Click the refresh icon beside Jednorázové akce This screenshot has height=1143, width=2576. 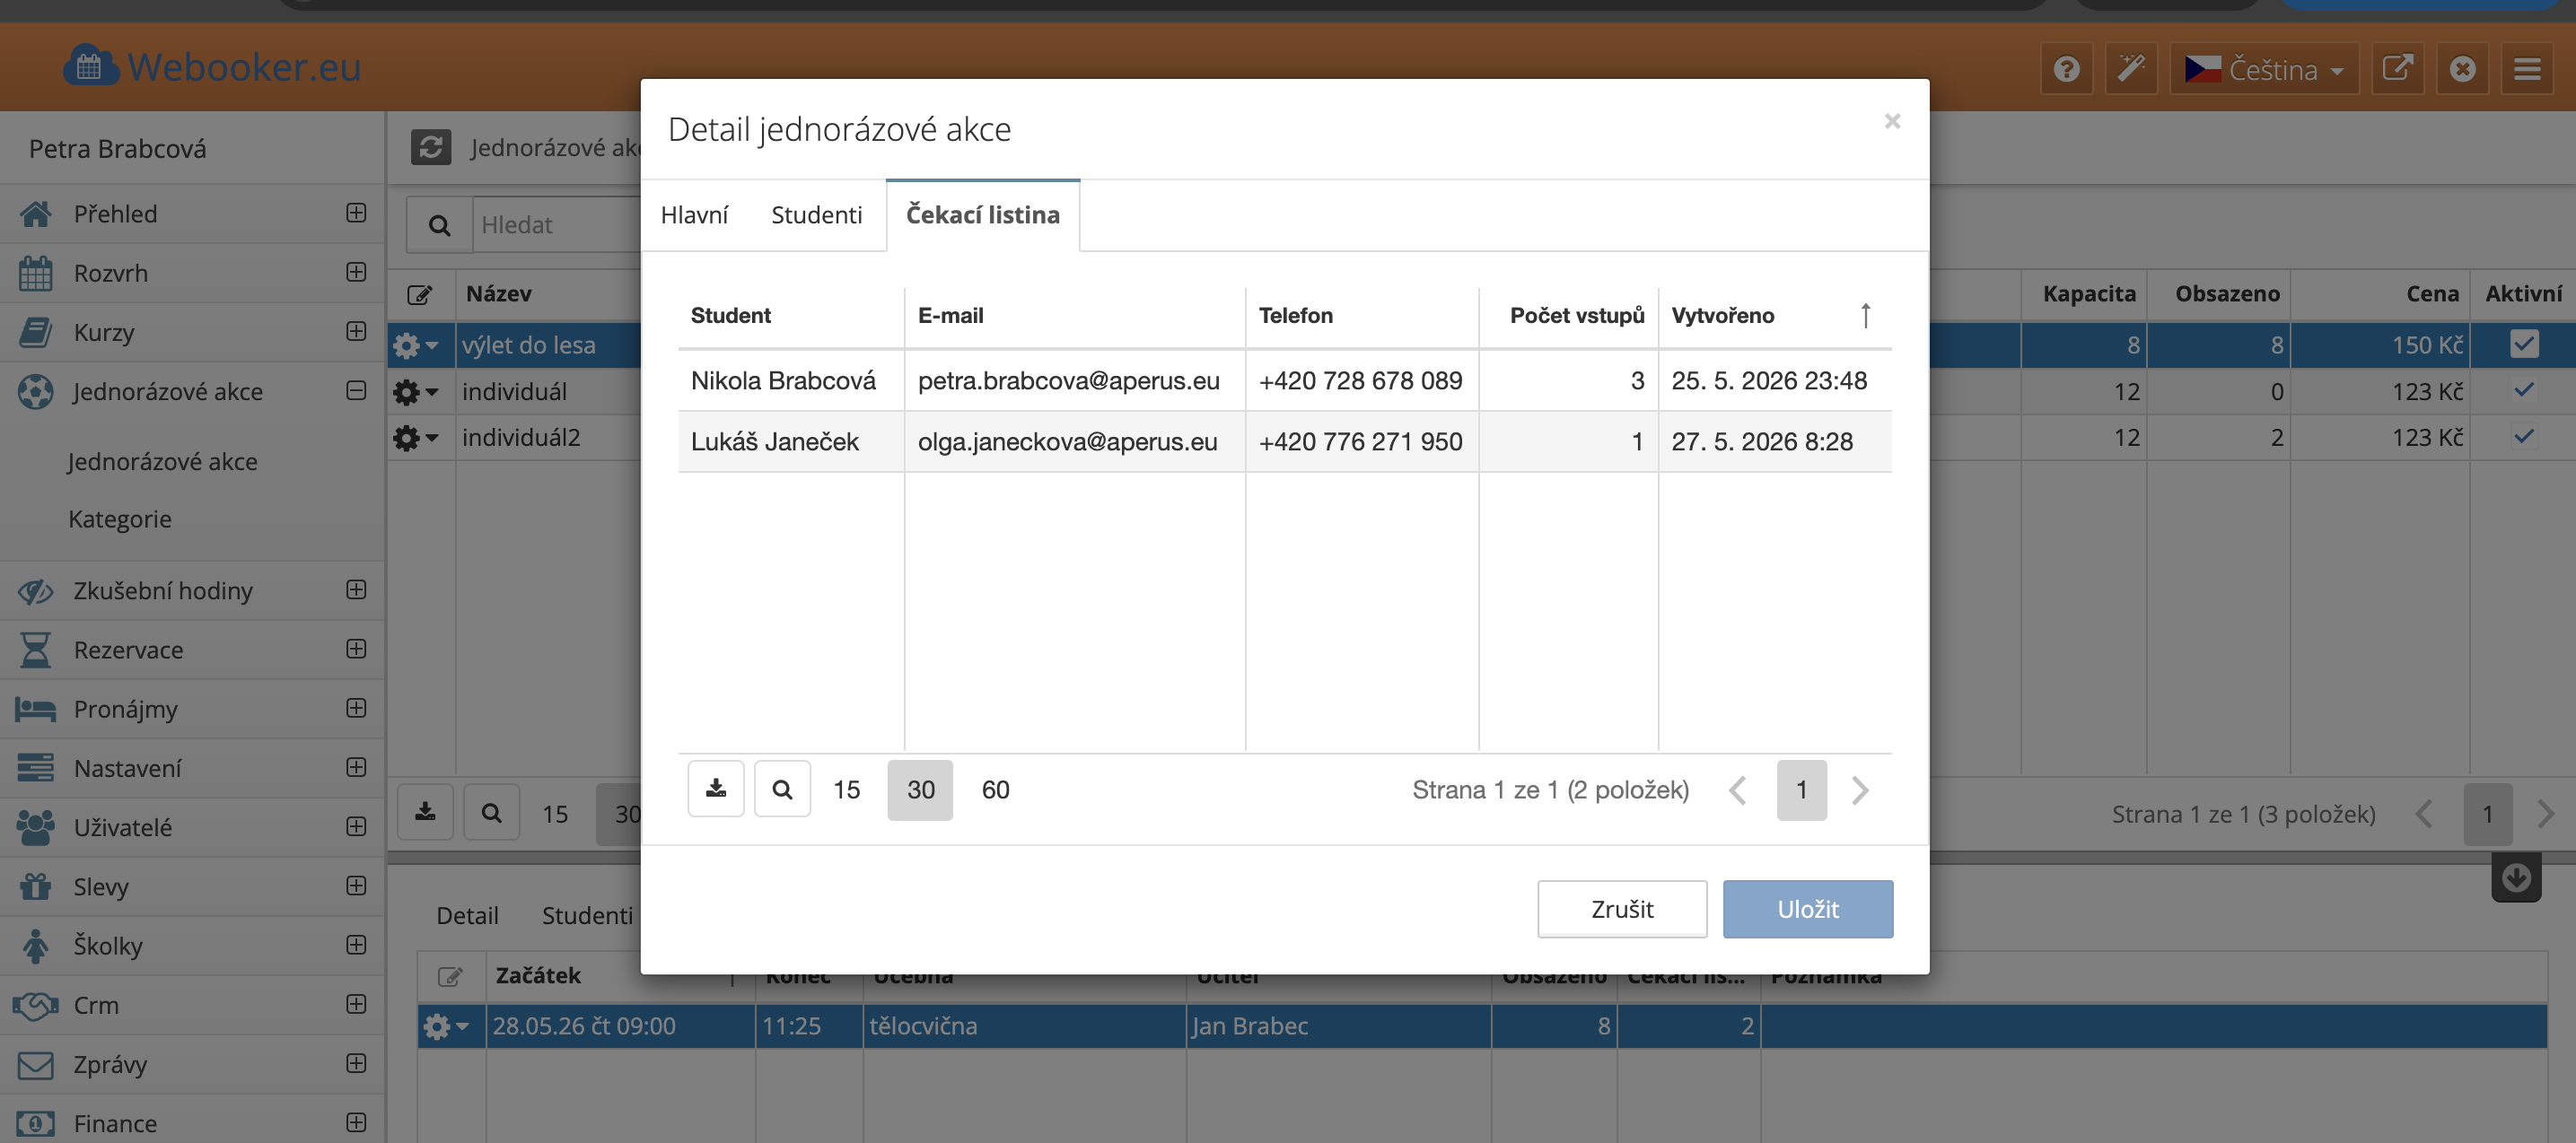431,147
